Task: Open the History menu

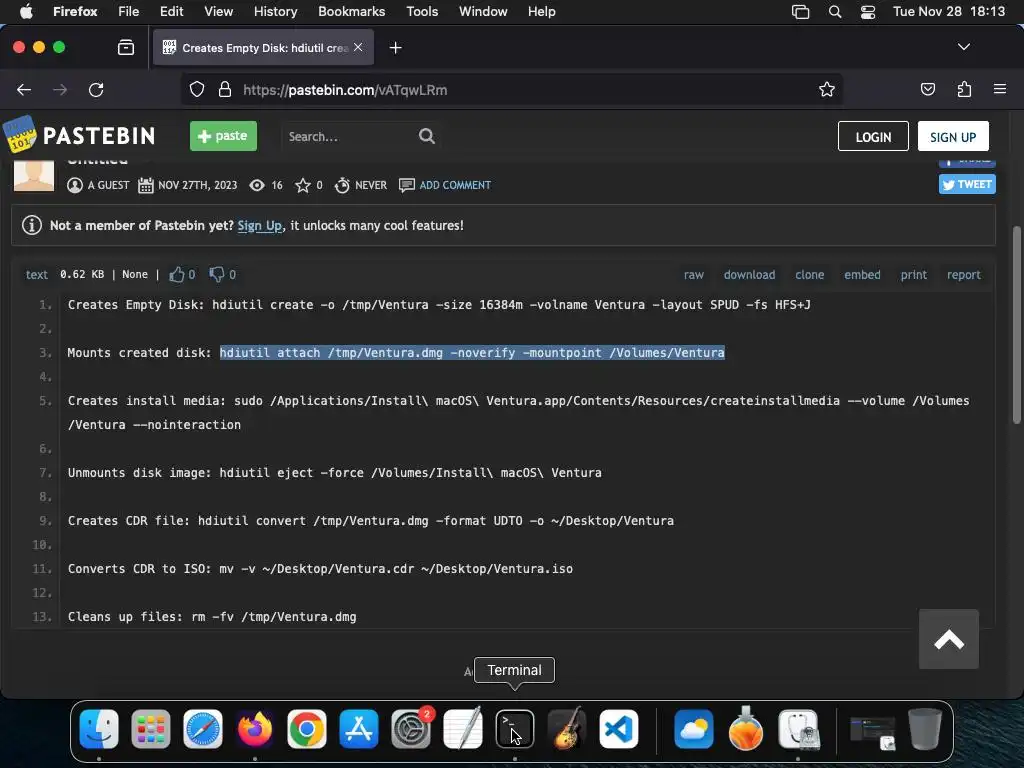Action: (275, 12)
